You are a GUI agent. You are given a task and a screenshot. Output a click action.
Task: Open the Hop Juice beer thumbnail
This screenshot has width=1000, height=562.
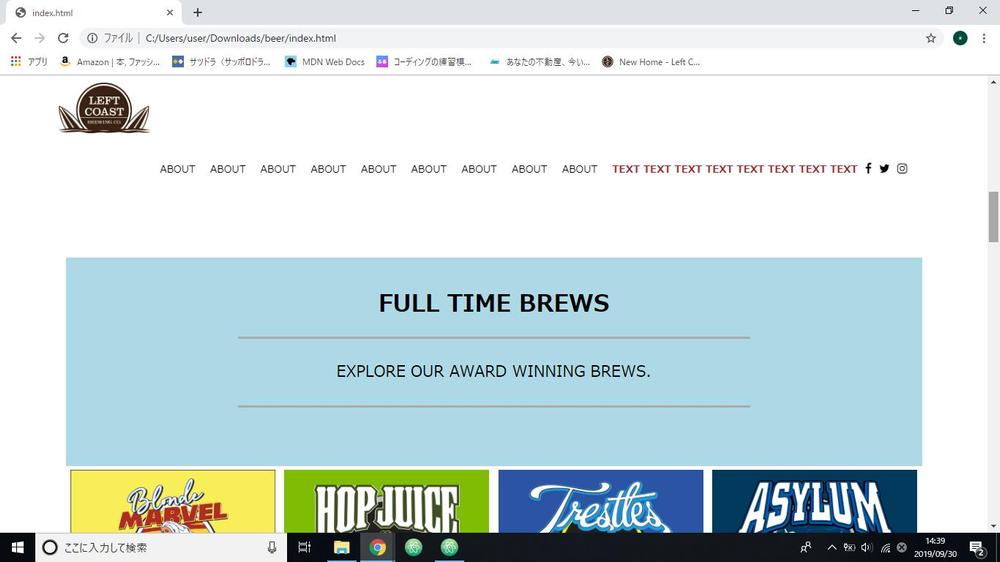(386, 501)
